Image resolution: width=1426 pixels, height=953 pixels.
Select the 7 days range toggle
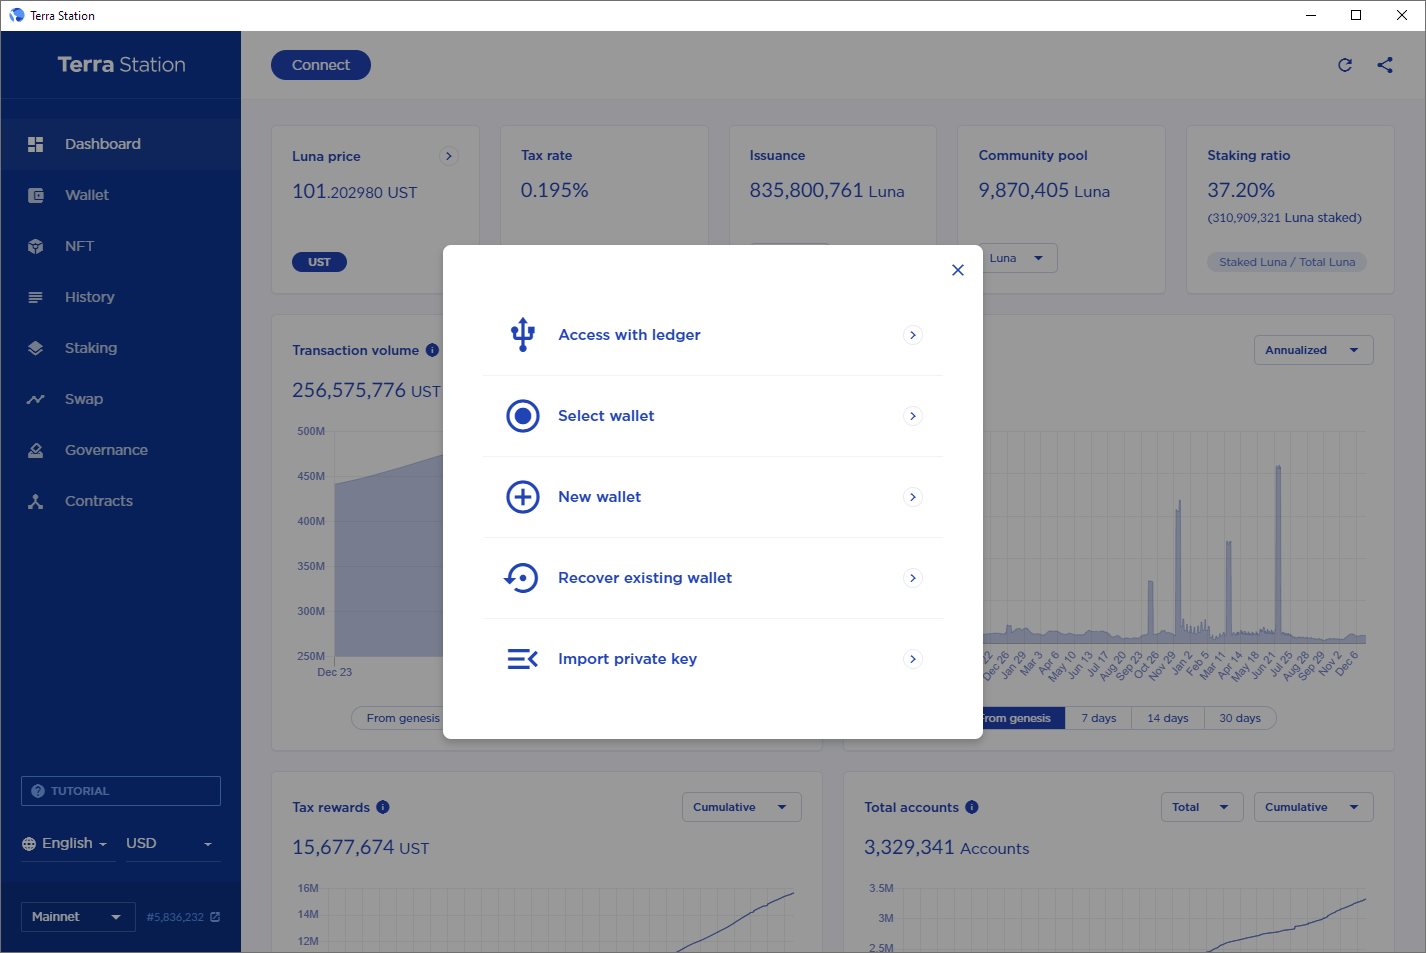(1098, 718)
